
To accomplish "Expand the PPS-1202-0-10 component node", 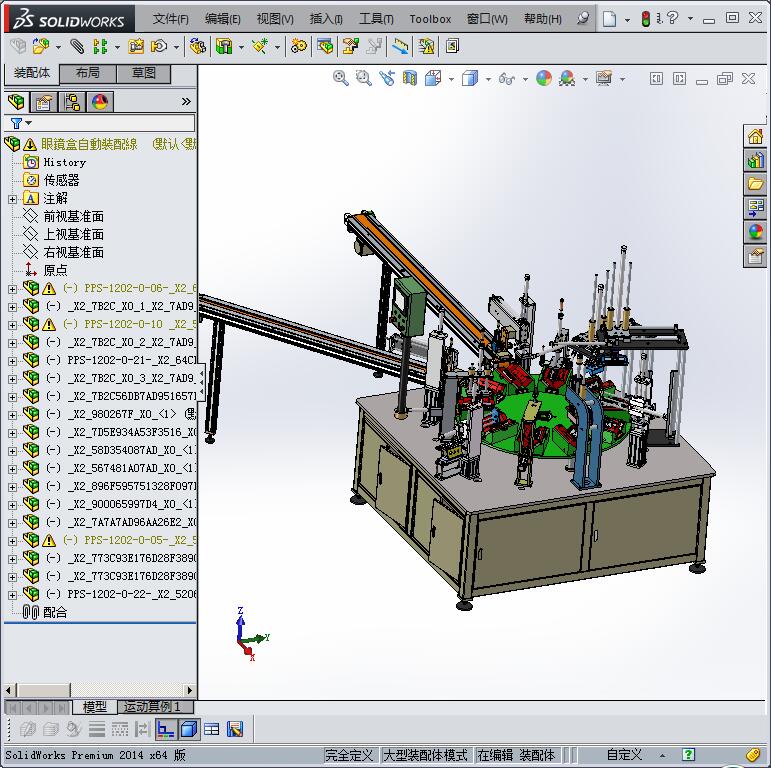I will tap(12, 325).
